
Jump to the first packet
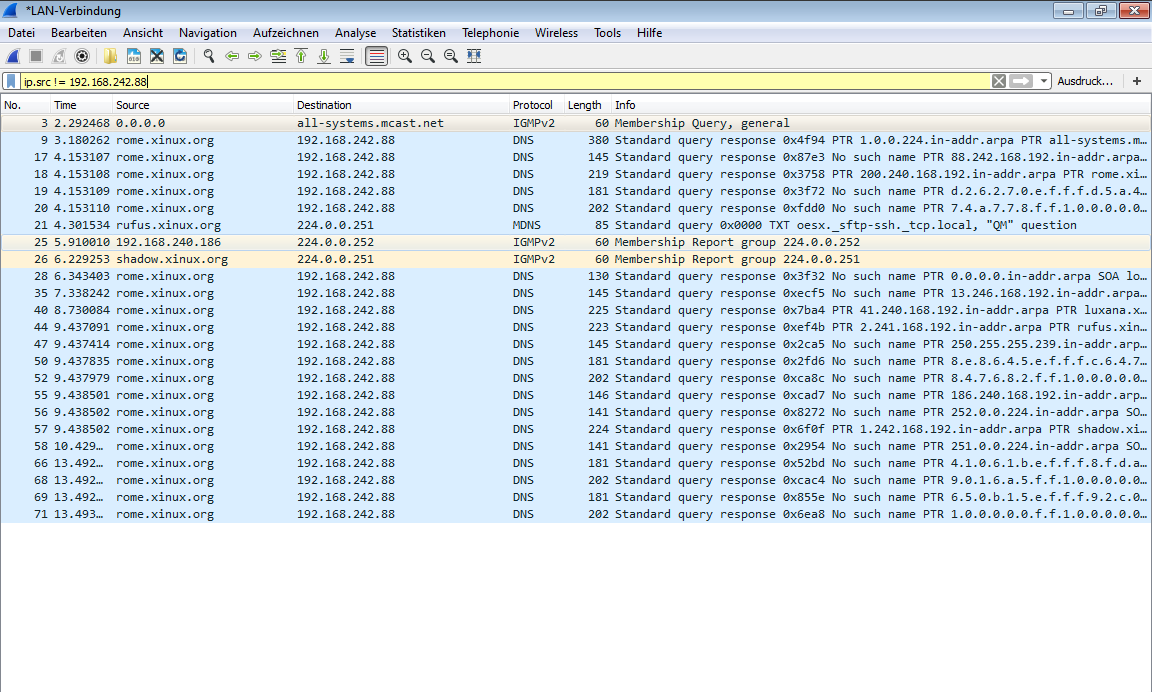pyautogui.click(x=301, y=56)
